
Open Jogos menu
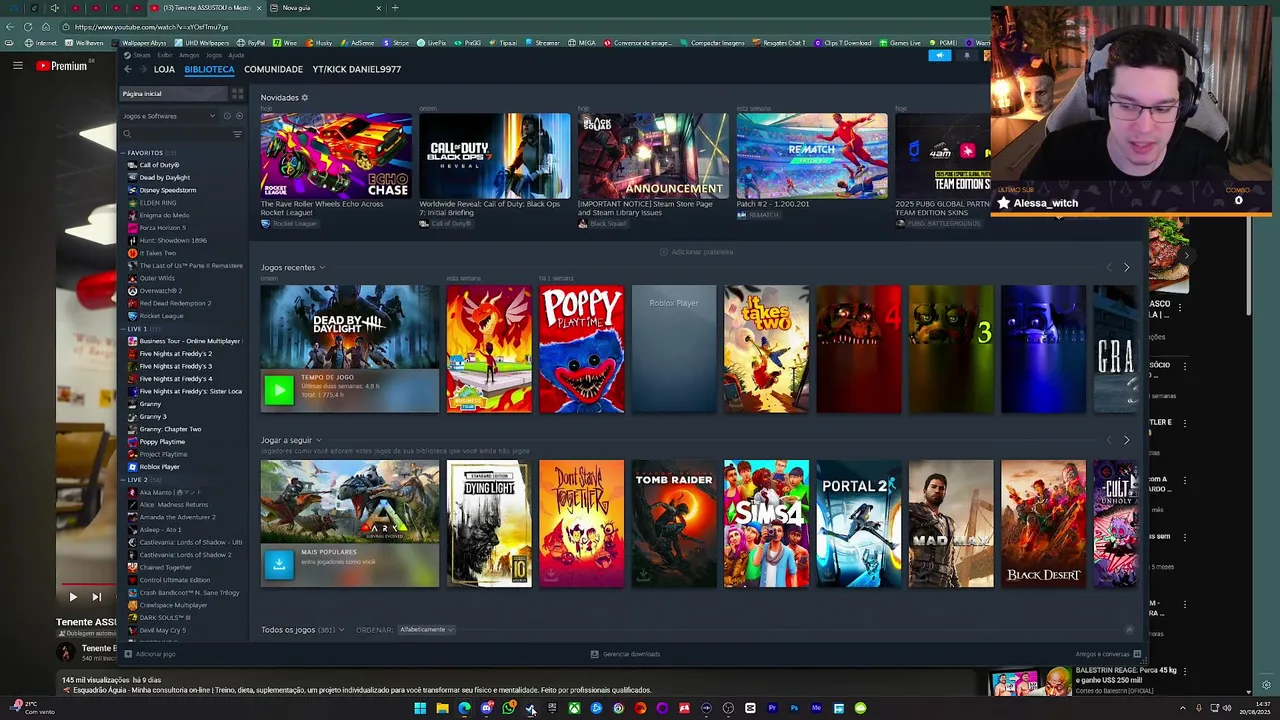(214, 55)
